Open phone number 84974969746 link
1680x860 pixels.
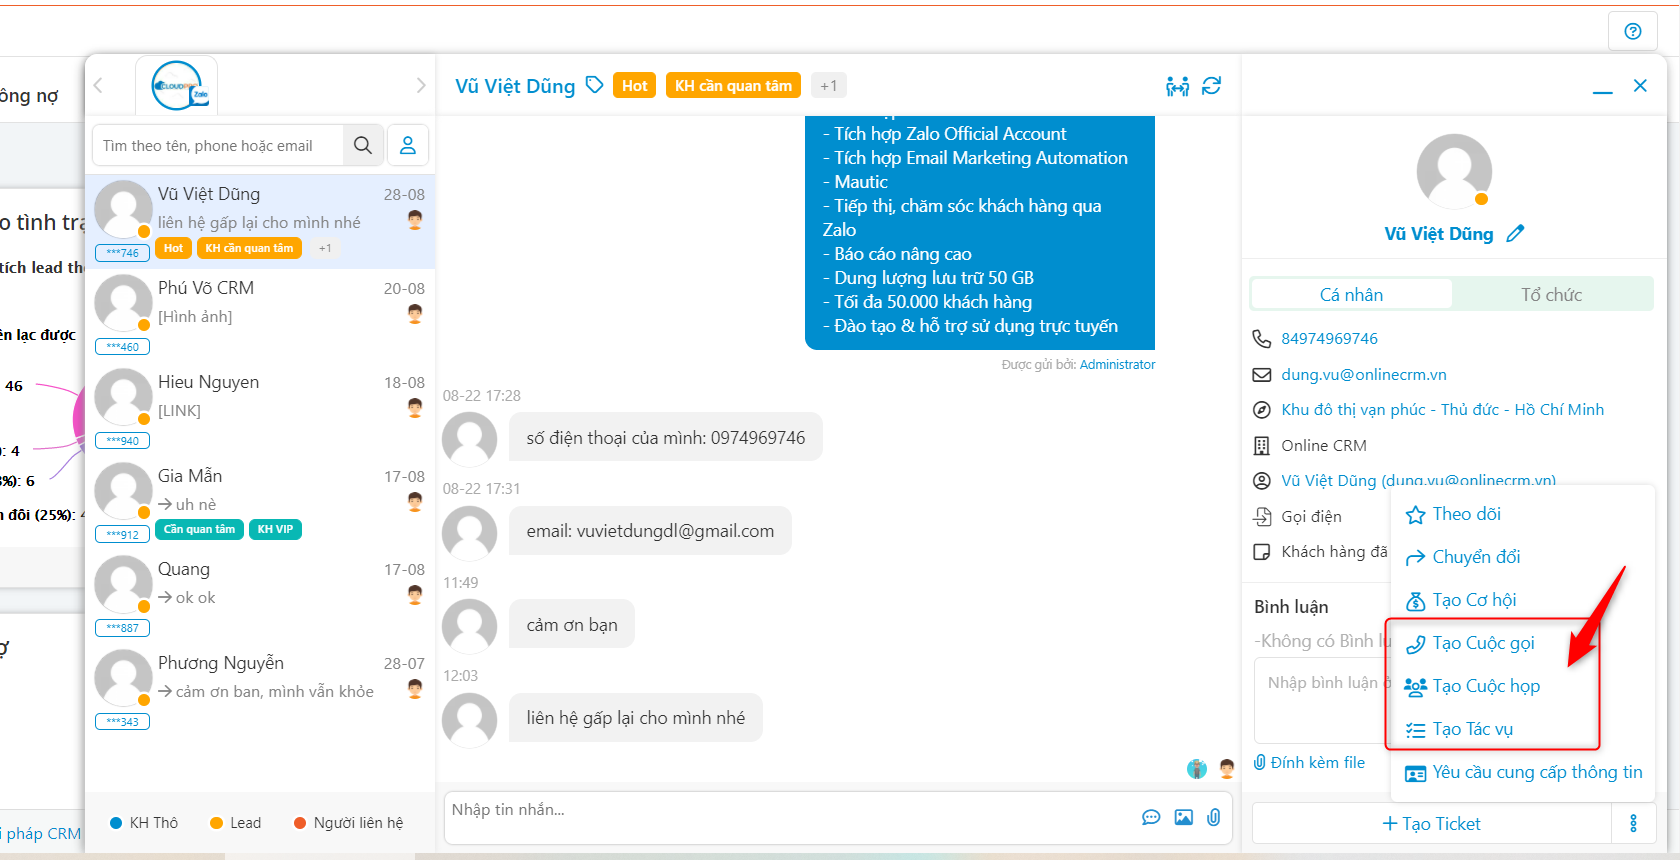click(1329, 339)
